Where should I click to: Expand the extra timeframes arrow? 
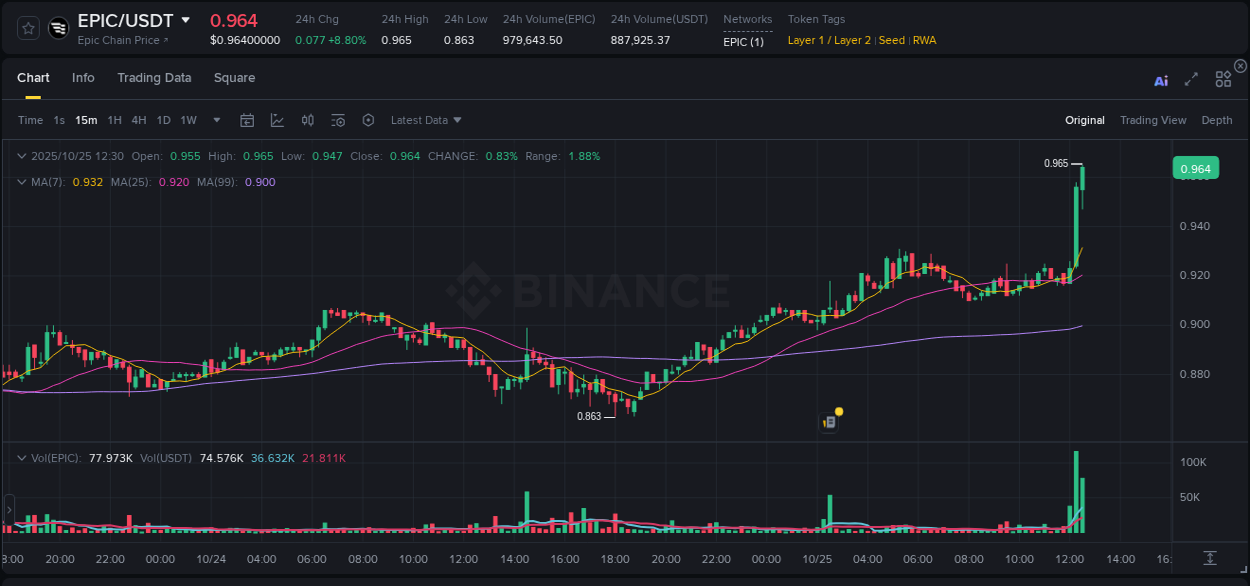216,120
